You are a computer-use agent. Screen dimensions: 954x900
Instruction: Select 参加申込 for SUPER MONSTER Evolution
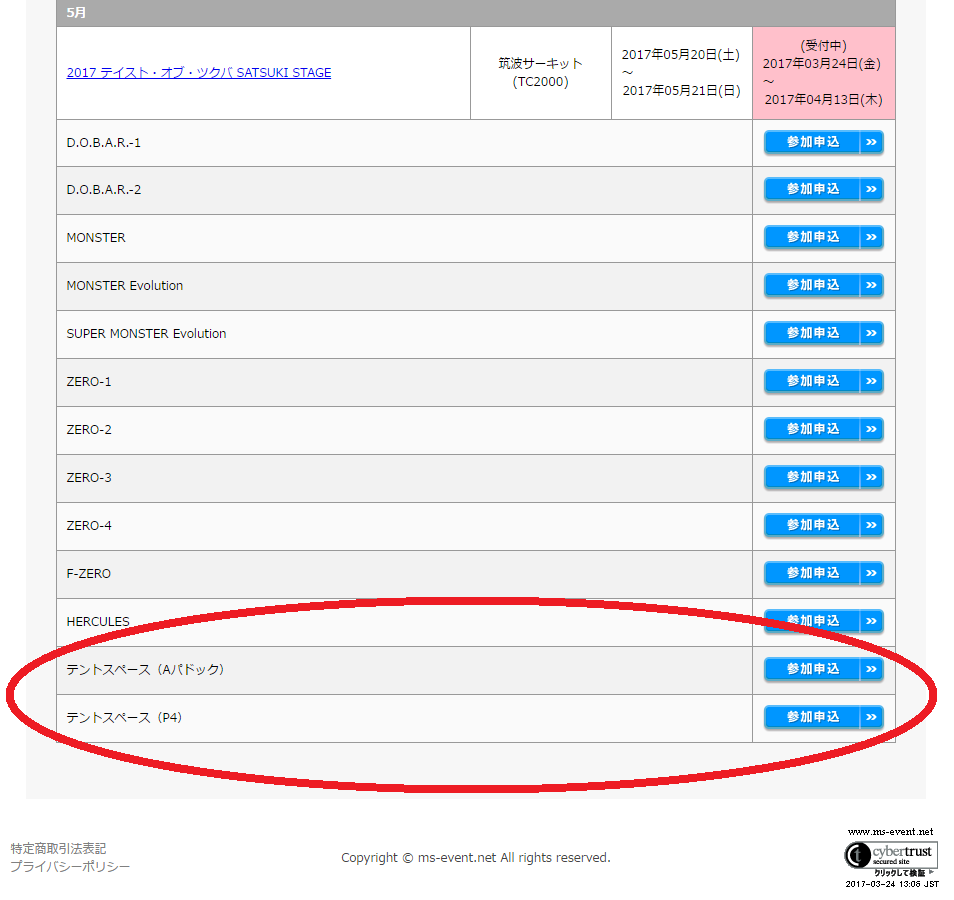click(x=823, y=333)
